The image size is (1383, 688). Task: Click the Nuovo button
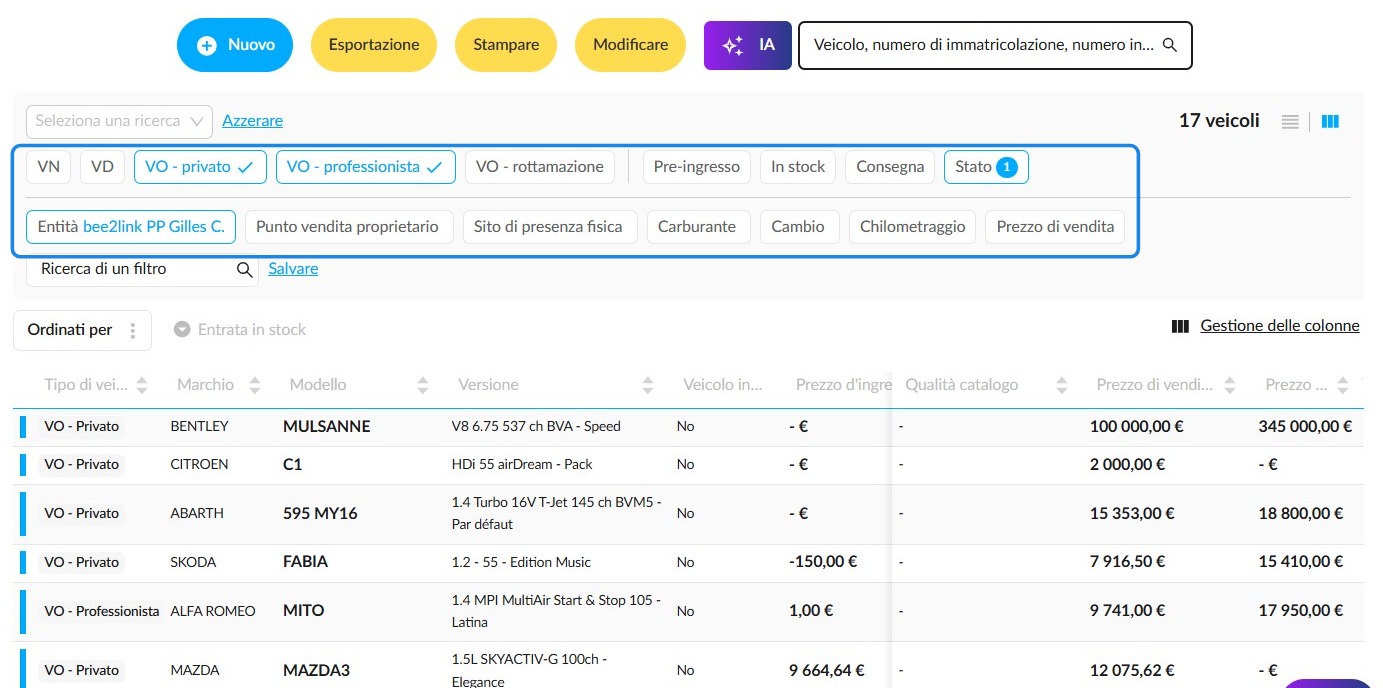(x=235, y=45)
